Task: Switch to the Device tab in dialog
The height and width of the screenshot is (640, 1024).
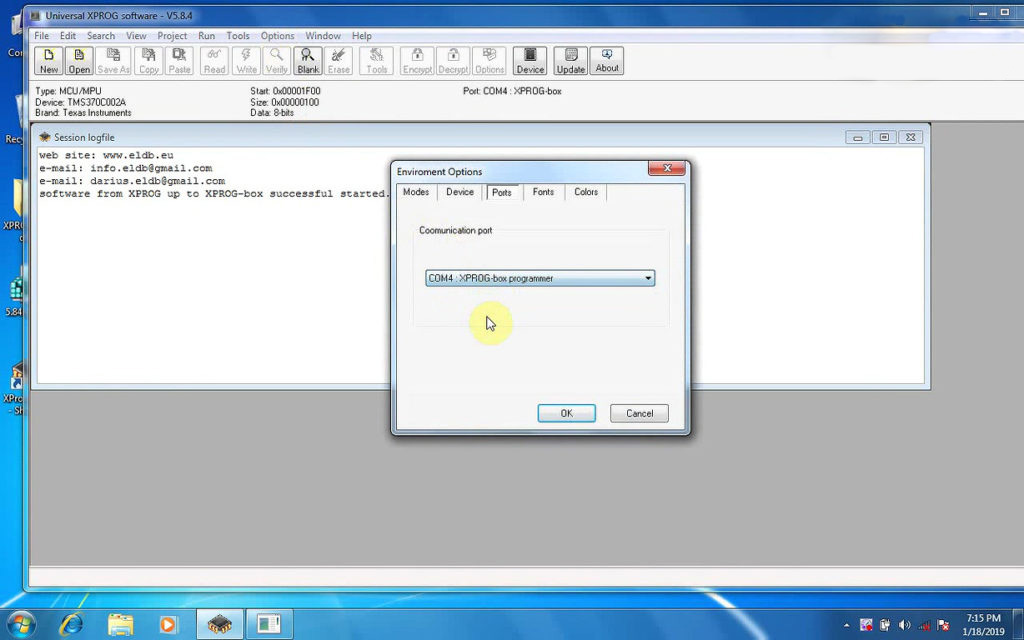Action: coord(460,192)
